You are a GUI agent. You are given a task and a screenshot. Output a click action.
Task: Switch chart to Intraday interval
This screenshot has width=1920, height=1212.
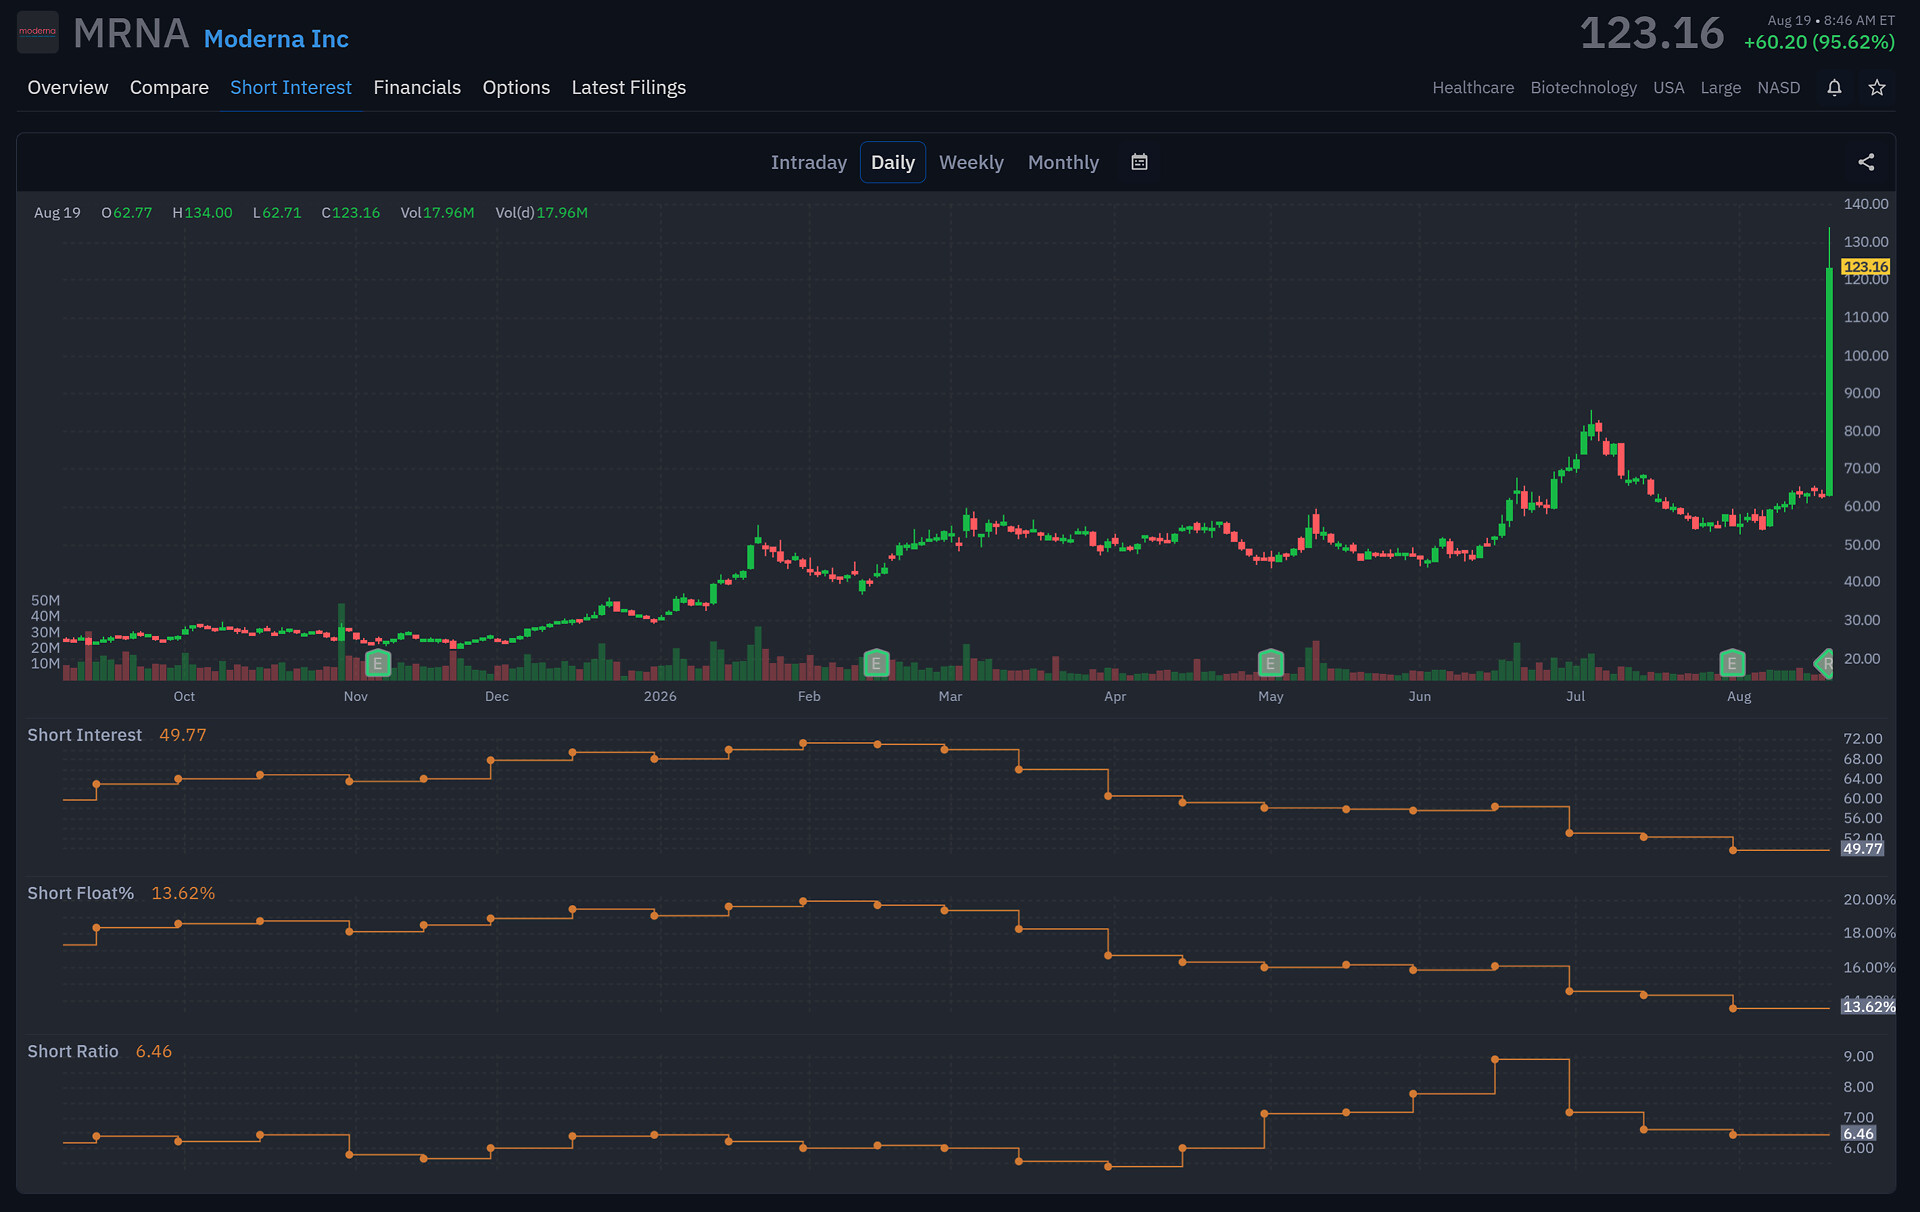[809, 162]
